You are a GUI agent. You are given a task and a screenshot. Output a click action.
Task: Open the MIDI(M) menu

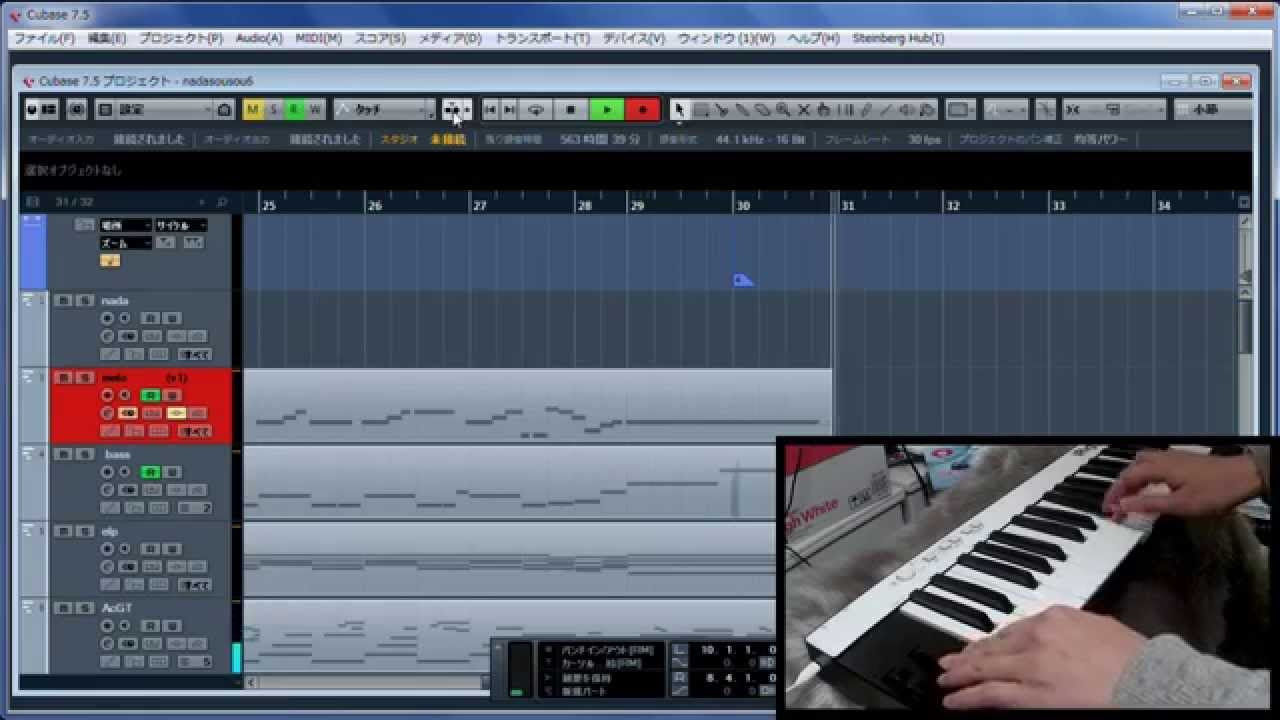coord(318,38)
